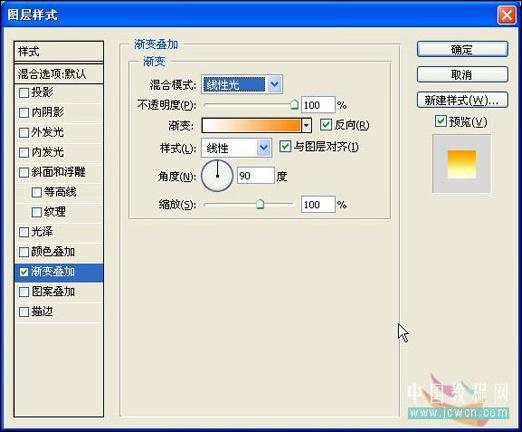Click the angle dial control
The height and width of the screenshot is (432, 522).
tap(217, 176)
